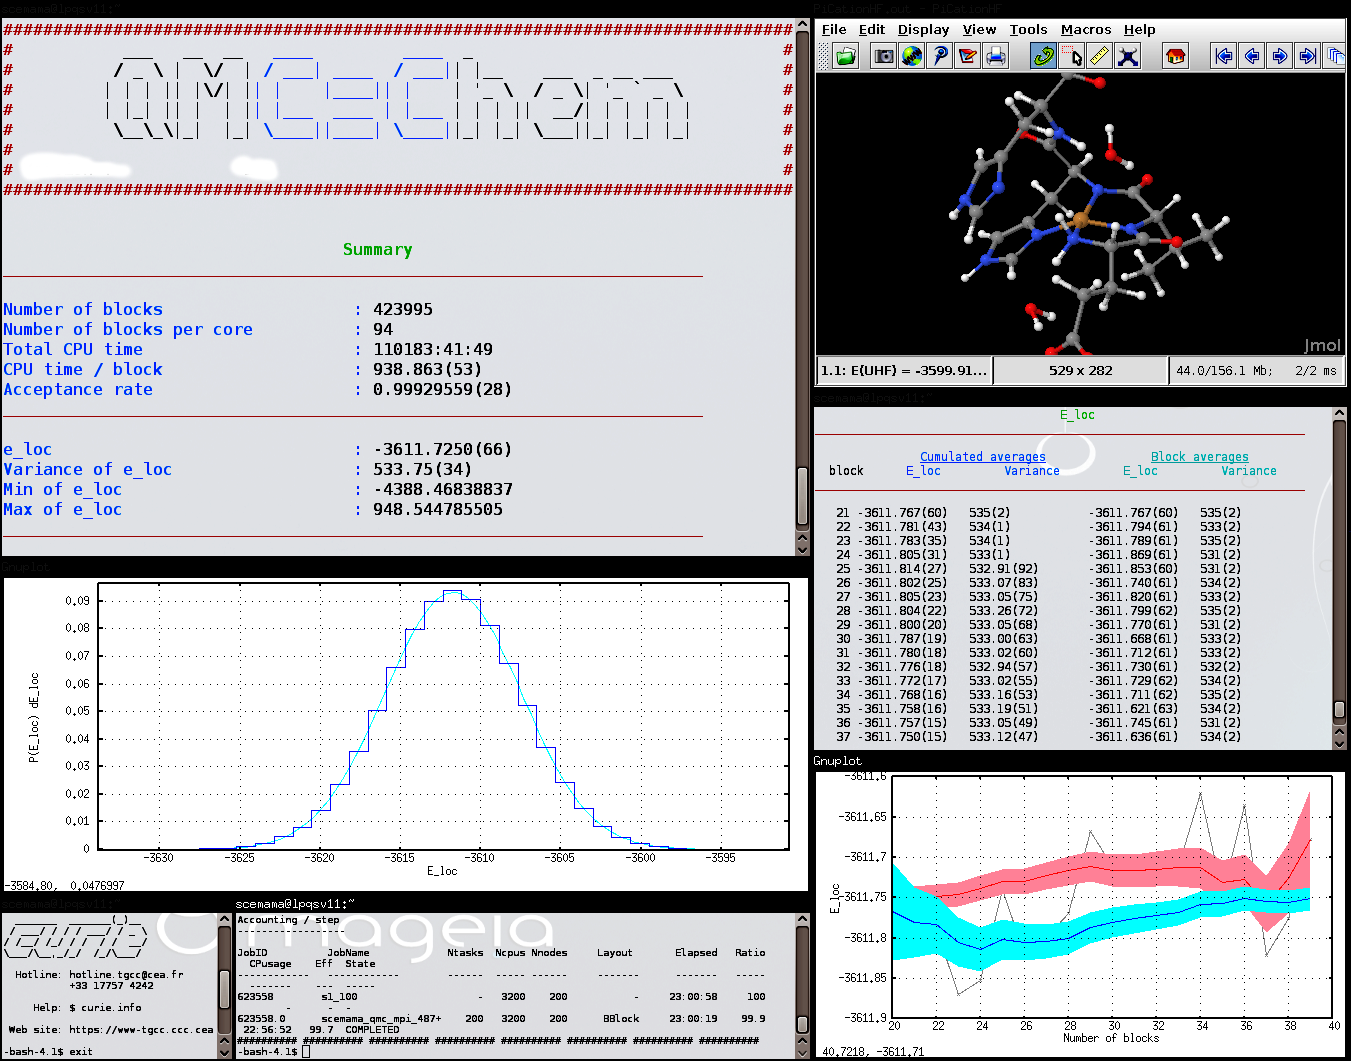Toggle the green rotate molecule button
Screen dimensions: 1351x1061
pyautogui.click(x=1043, y=56)
